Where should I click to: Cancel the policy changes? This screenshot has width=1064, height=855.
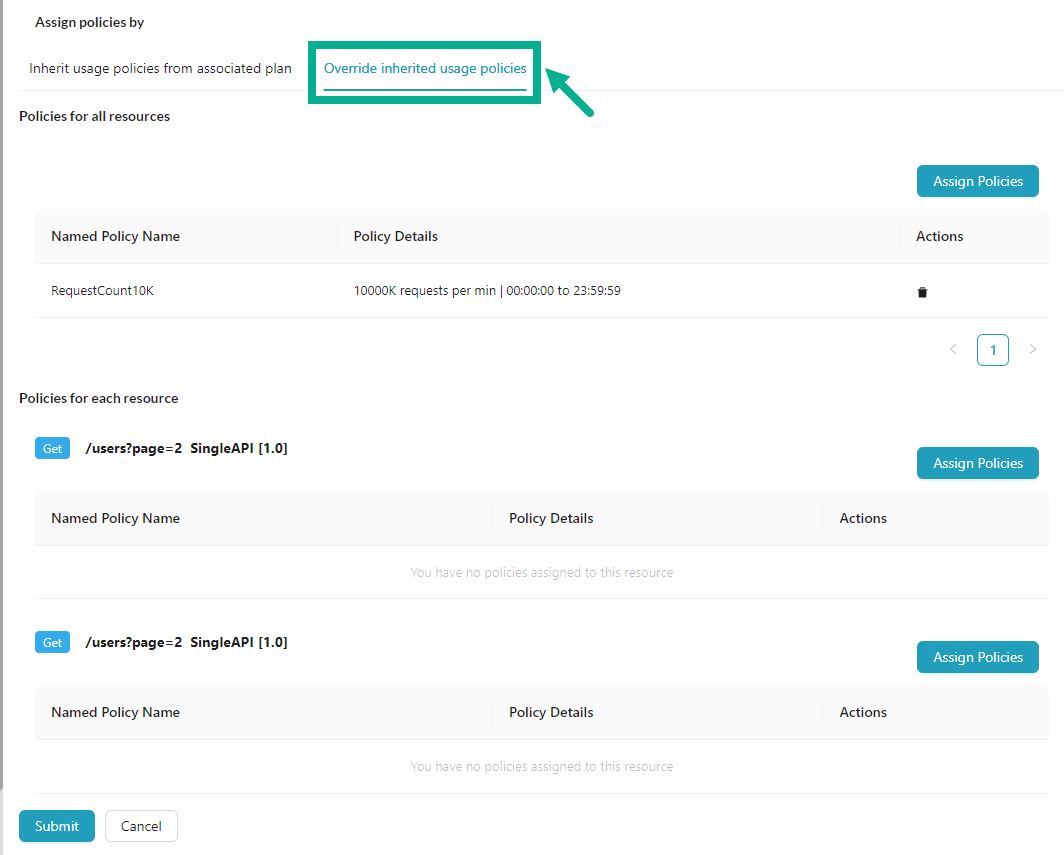tap(140, 826)
